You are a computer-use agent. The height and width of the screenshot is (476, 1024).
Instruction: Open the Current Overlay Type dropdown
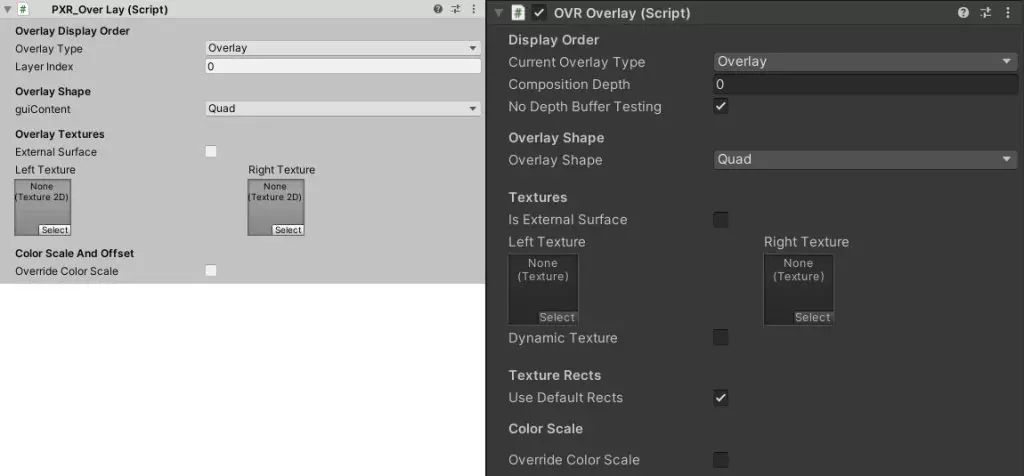865,61
